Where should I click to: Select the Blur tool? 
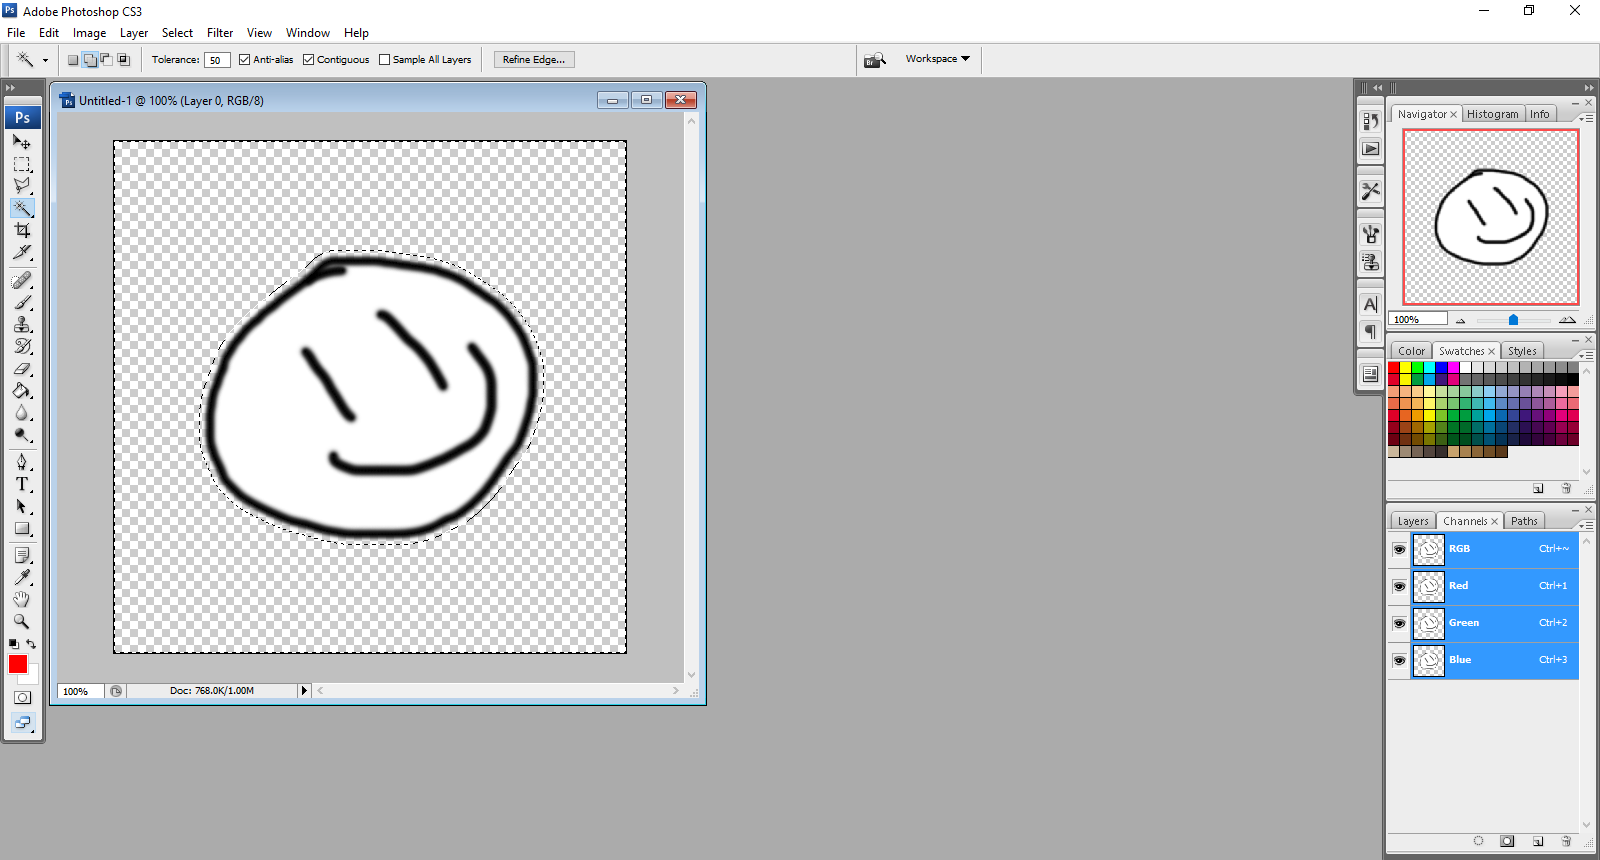pos(22,413)
